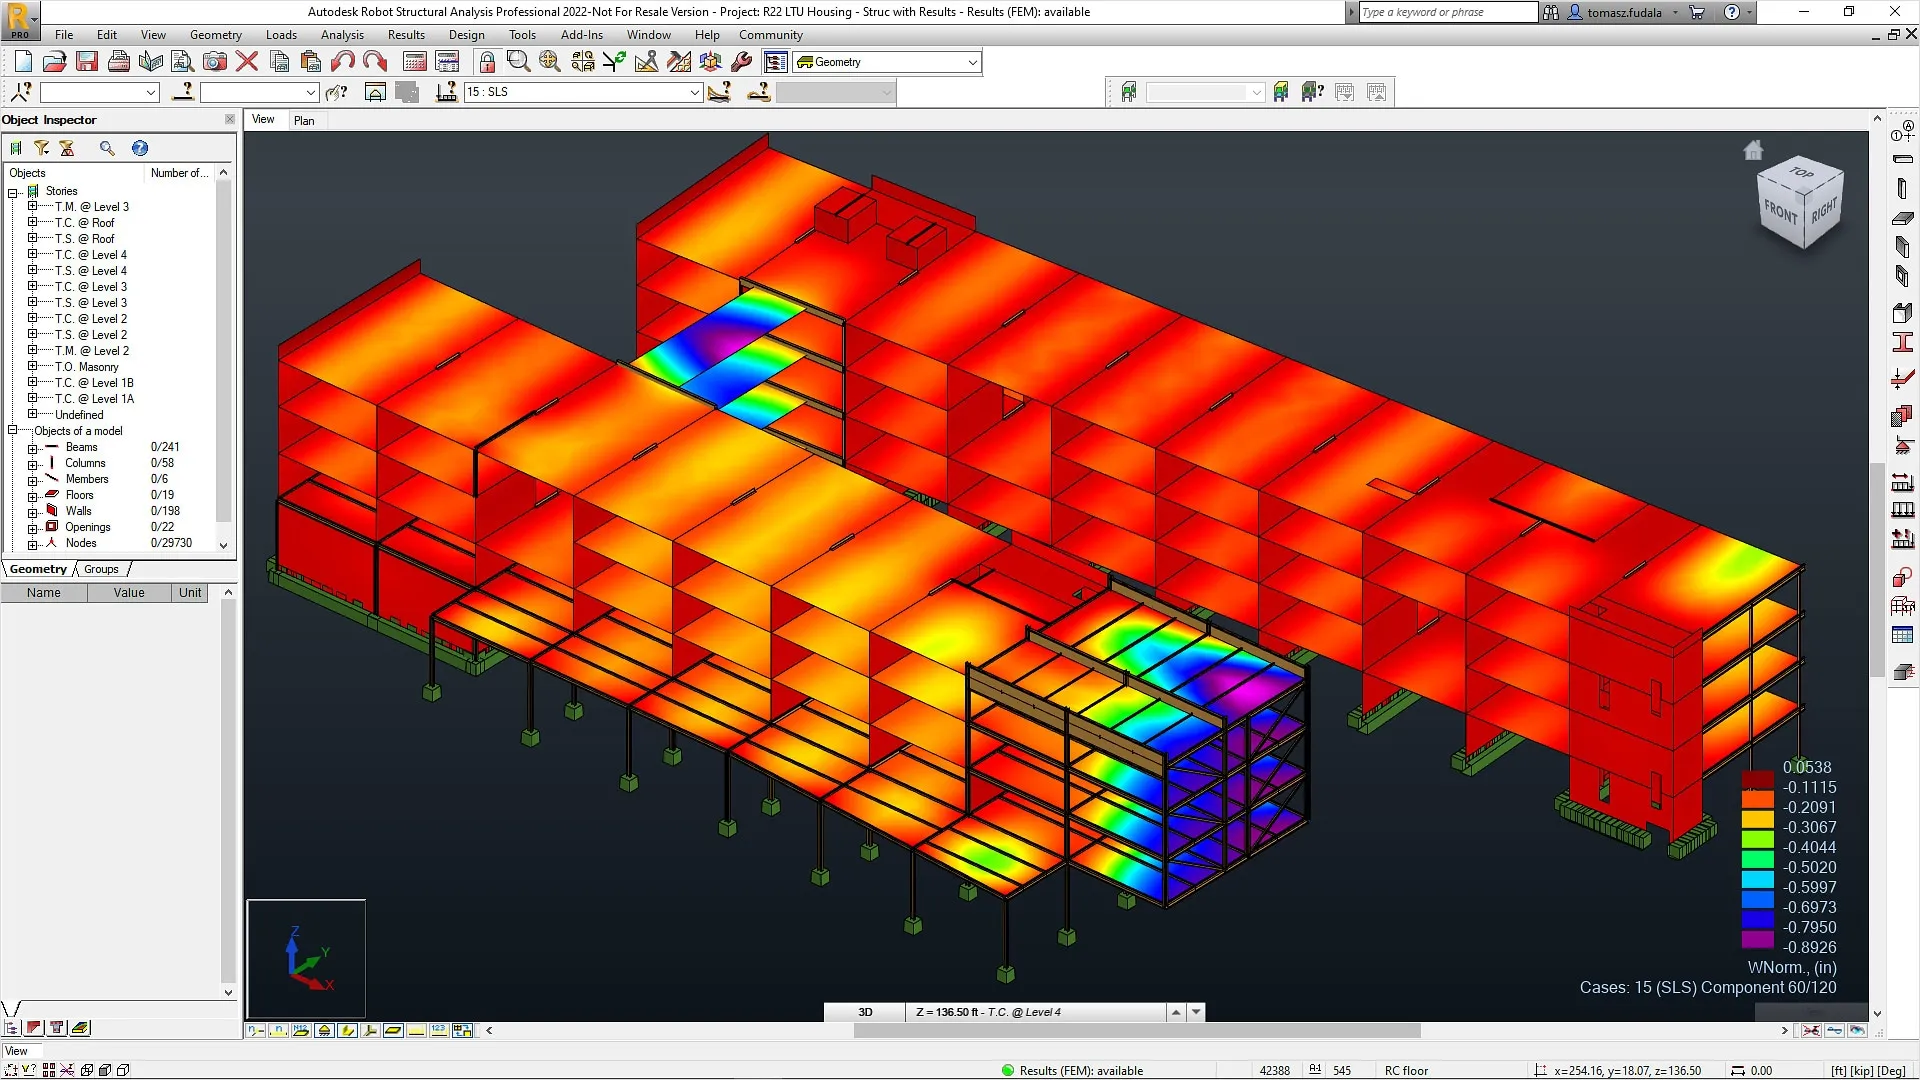
Task: Toggle the padlock lock icon in the toolbar
Action: pos(487,61)
